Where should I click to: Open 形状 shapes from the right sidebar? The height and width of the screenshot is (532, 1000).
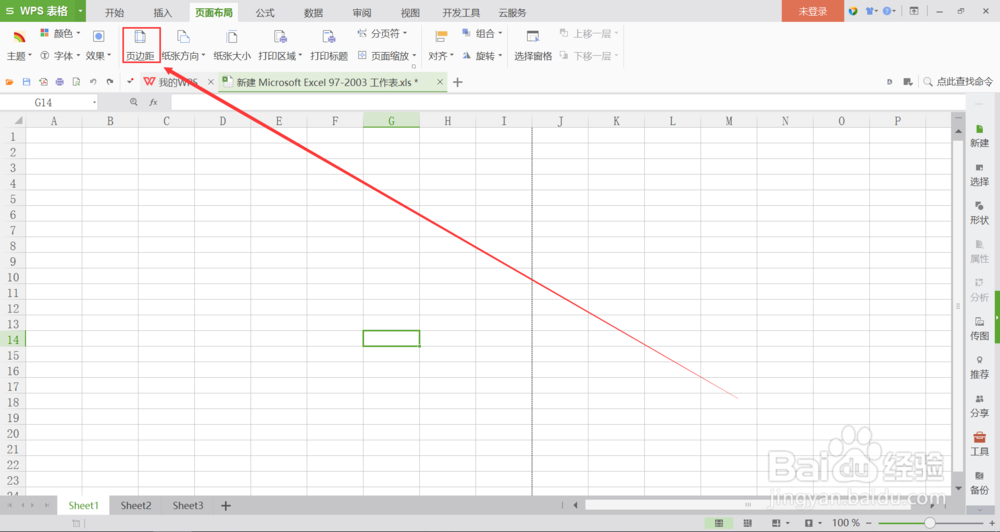(x=980, y=213)
